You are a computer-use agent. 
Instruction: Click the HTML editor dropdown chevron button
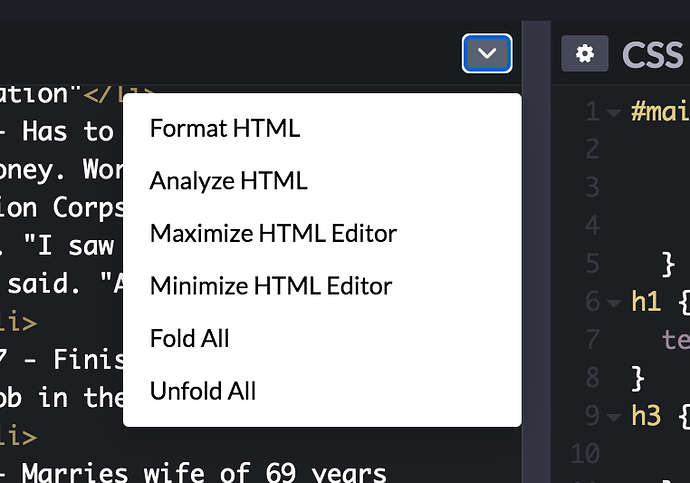tap(487, 54)
